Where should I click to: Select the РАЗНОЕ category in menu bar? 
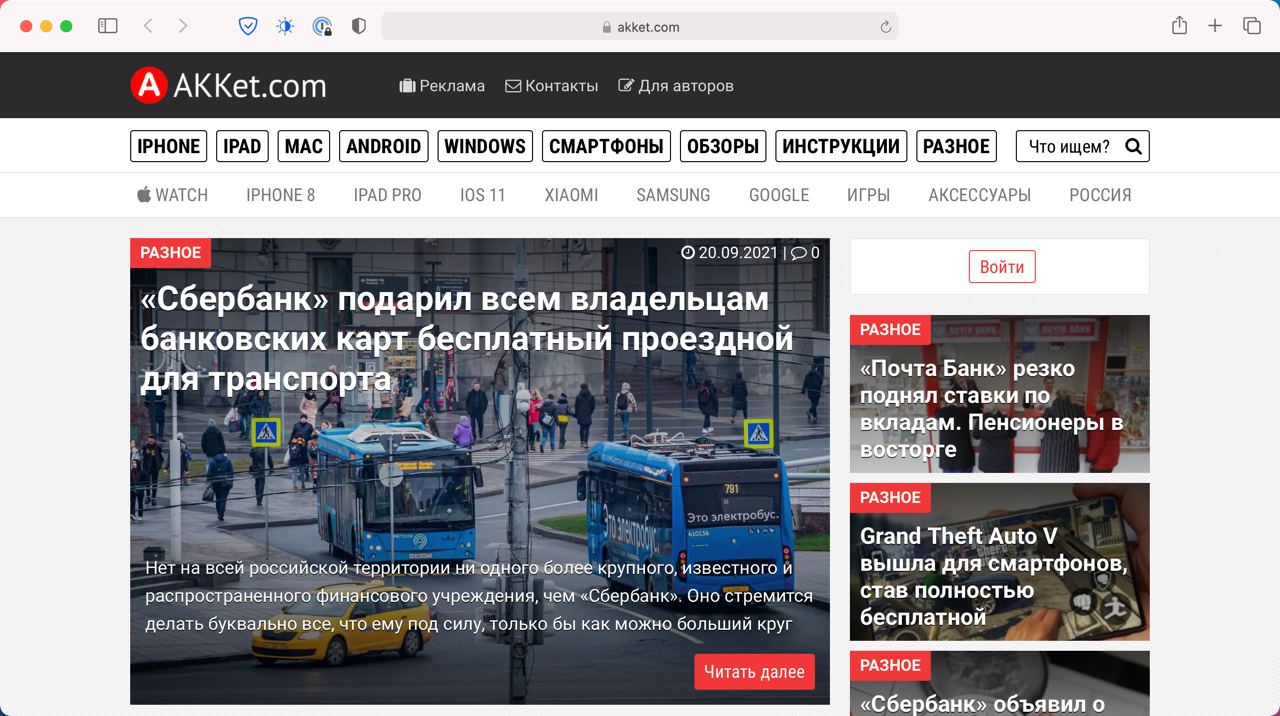point(956,146)
